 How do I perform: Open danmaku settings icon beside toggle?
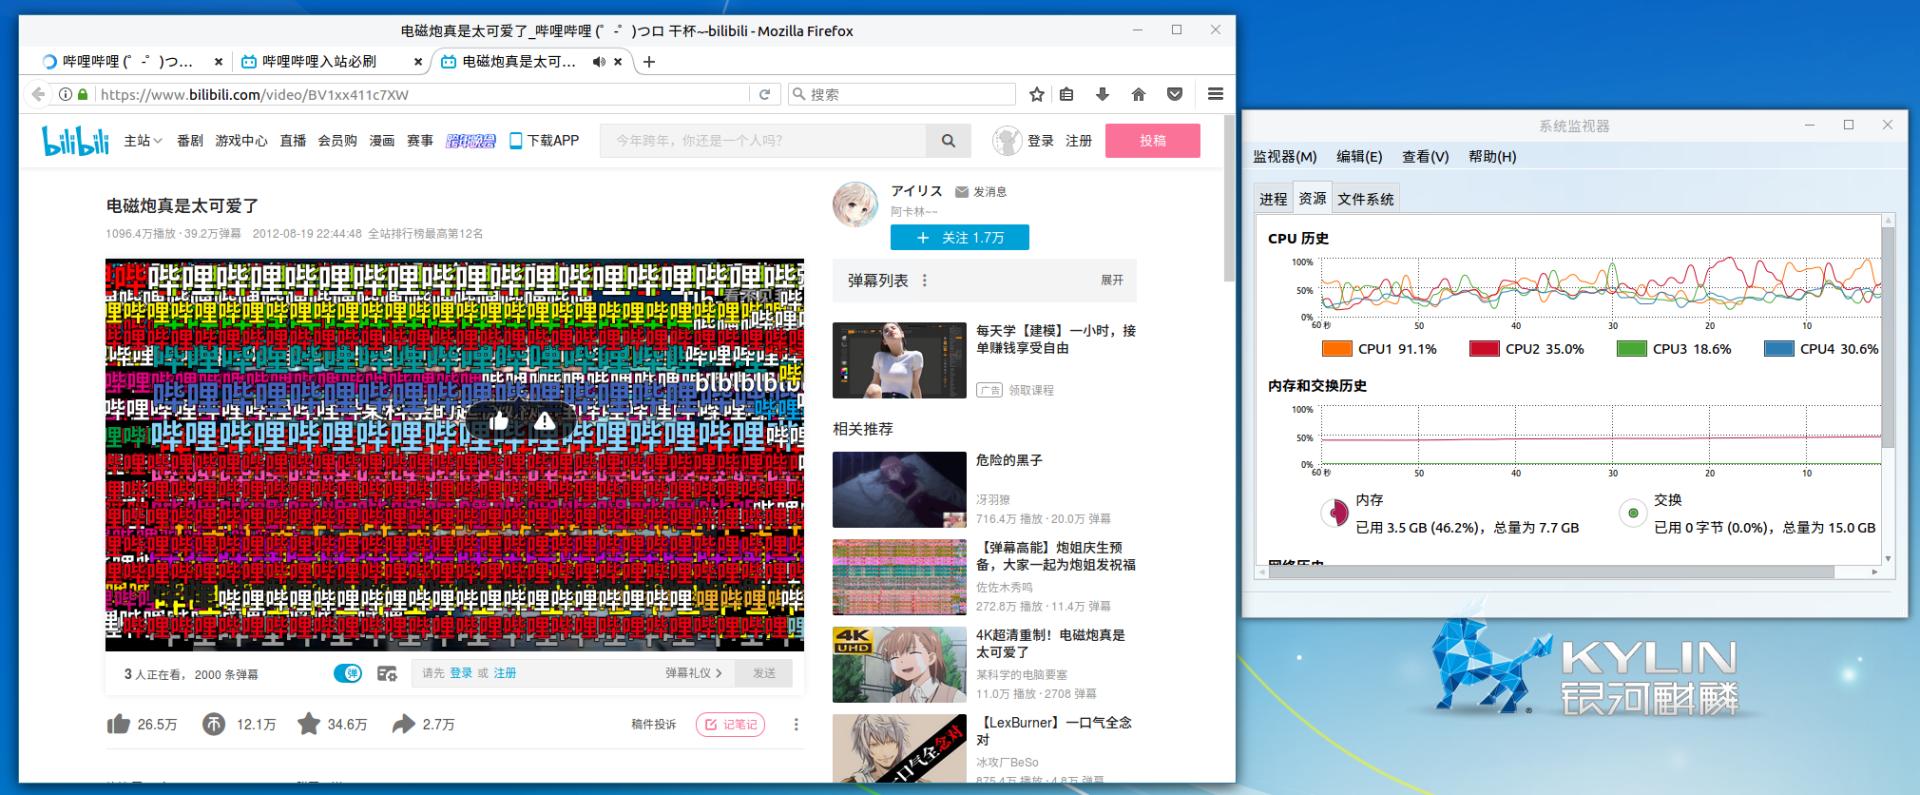click(x=387, y=674)
